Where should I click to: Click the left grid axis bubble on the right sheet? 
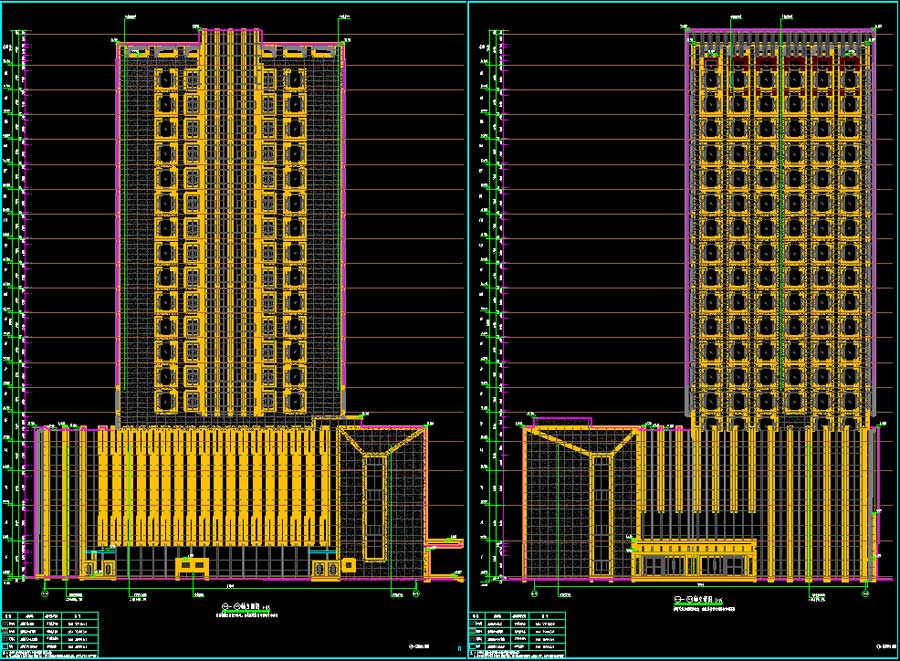tap(534, 594)
